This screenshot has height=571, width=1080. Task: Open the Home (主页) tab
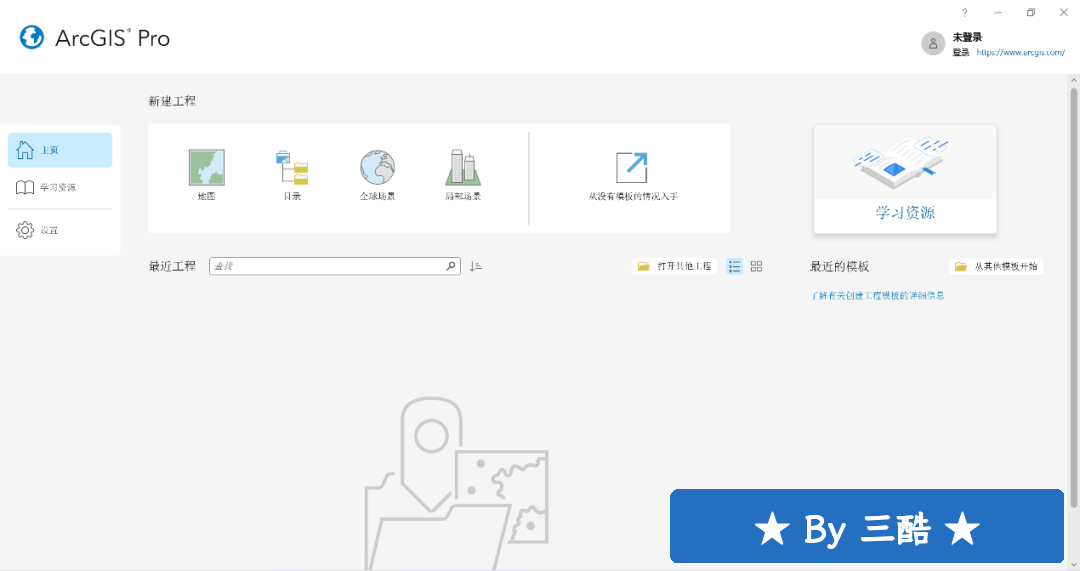[60, 150]
